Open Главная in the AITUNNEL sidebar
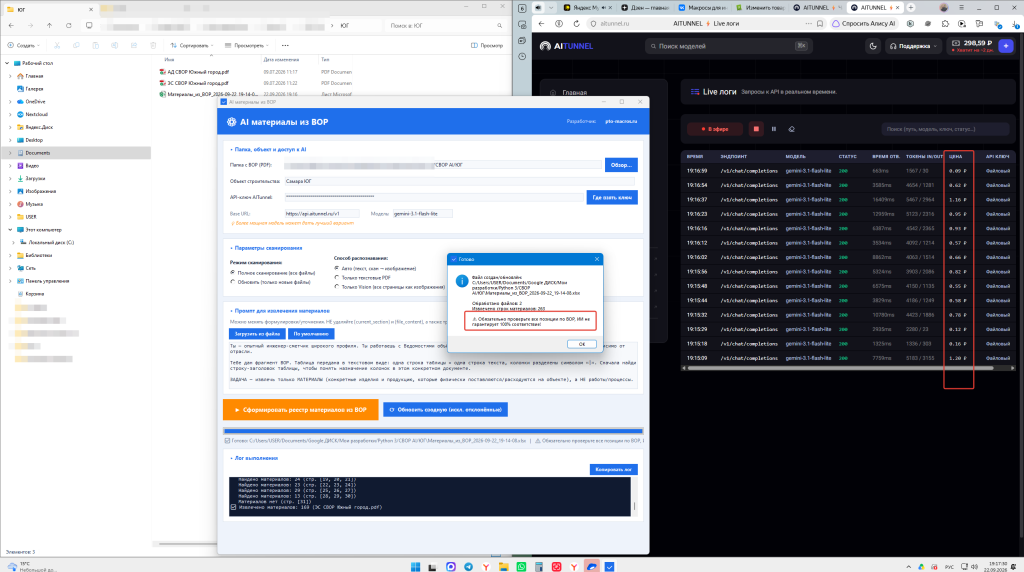1024x572 pixels. tap(575, 93)
